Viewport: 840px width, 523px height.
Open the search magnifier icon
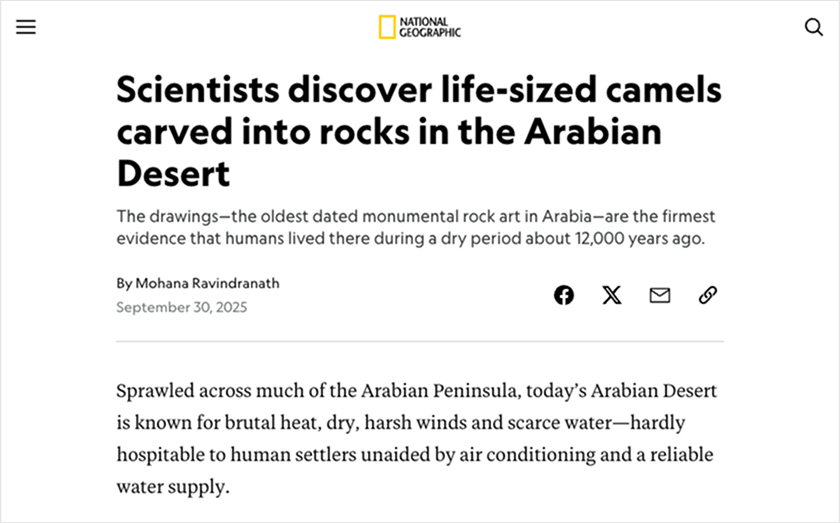tap(814, 27)
